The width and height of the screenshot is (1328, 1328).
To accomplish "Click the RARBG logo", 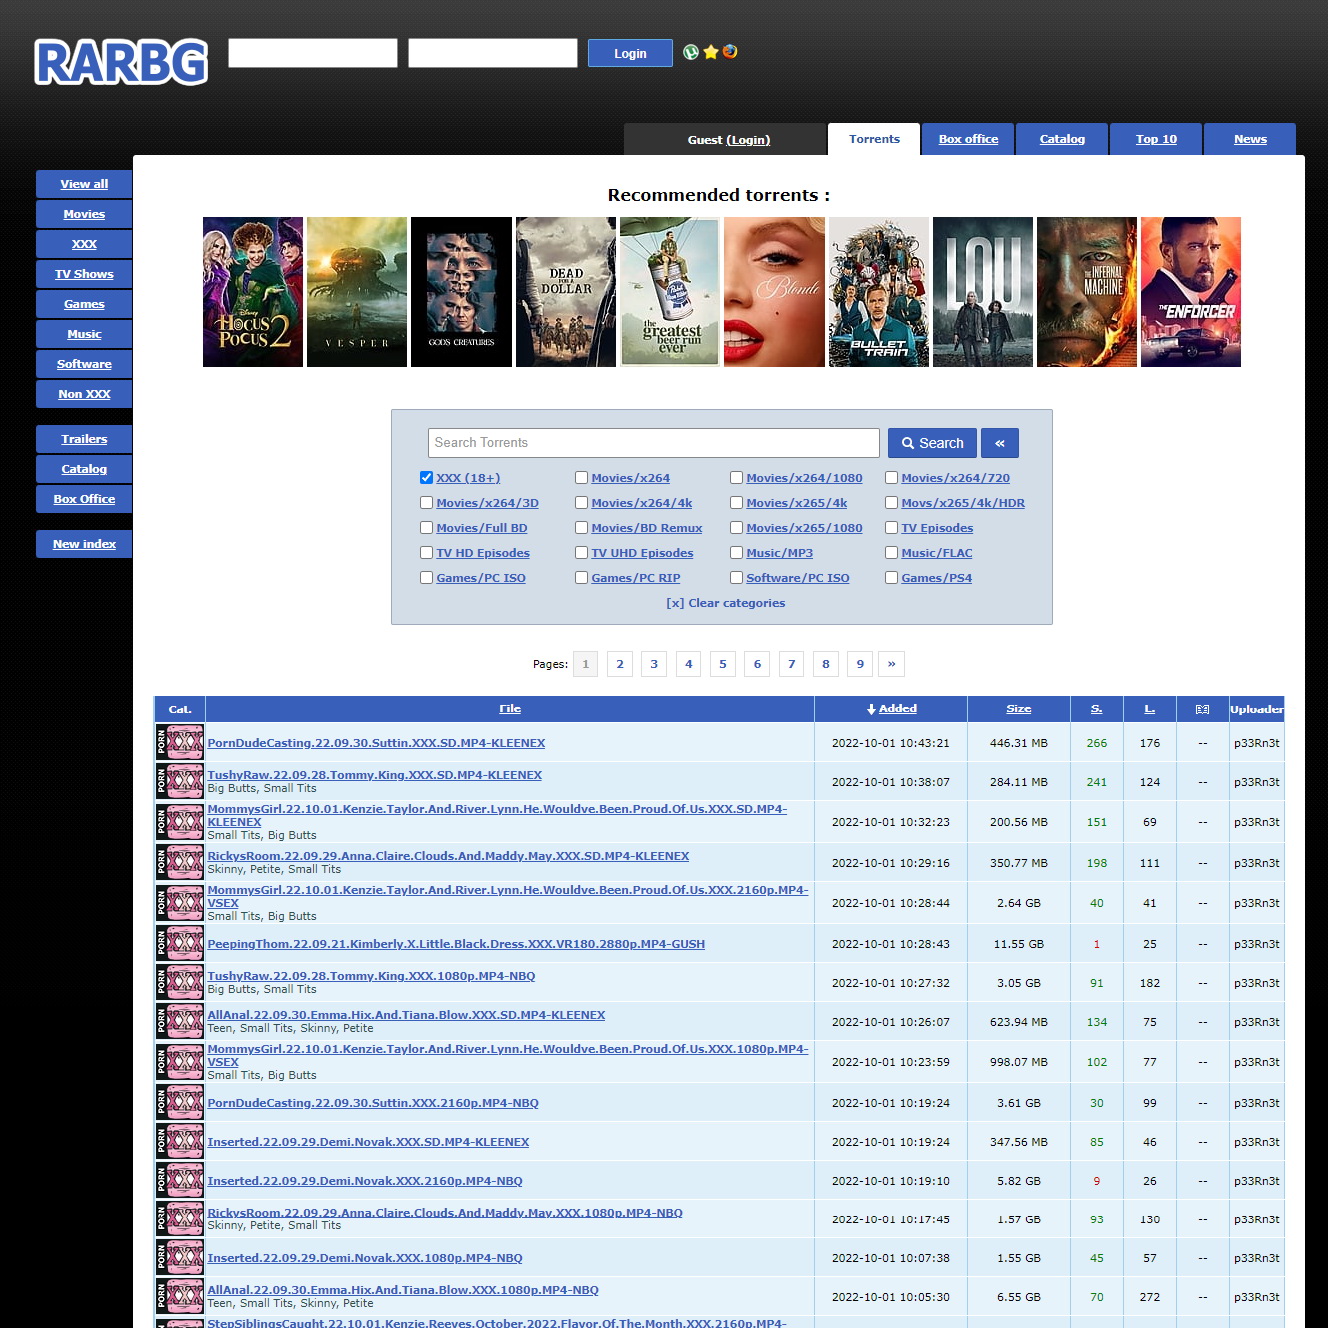I will click(x=121, y=62).
